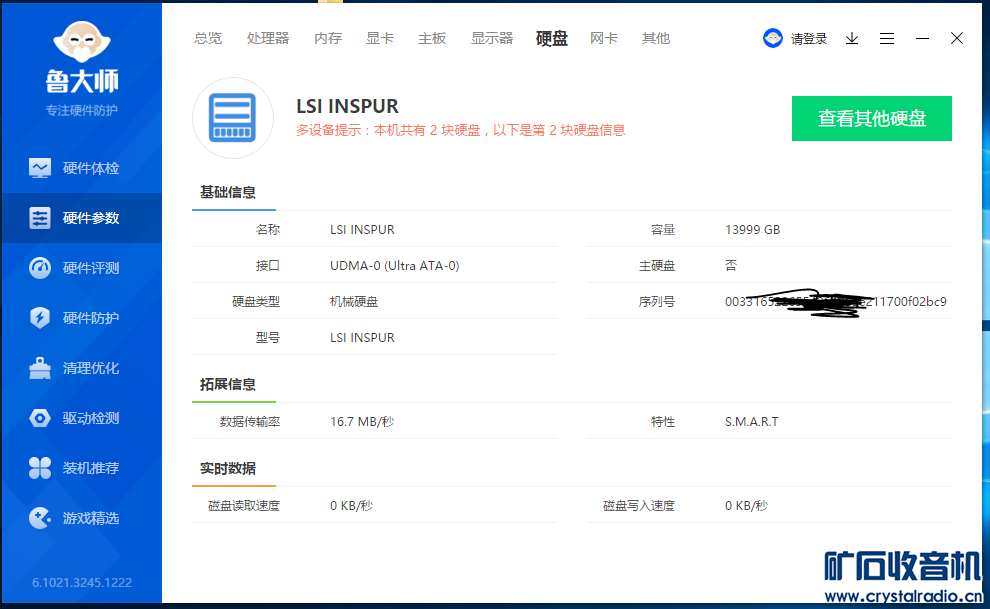Switch to the 显示器 tab

(x=492, y=38)
